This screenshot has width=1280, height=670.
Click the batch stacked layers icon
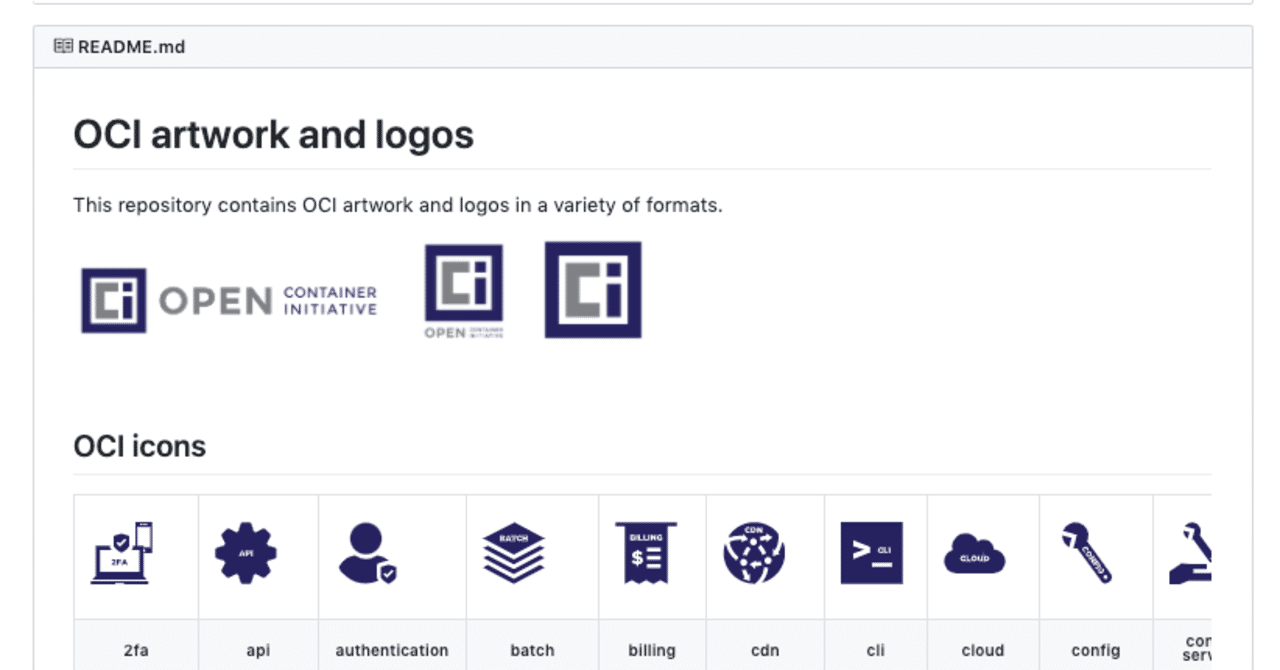pyautogui.click(x=513, y=553)
